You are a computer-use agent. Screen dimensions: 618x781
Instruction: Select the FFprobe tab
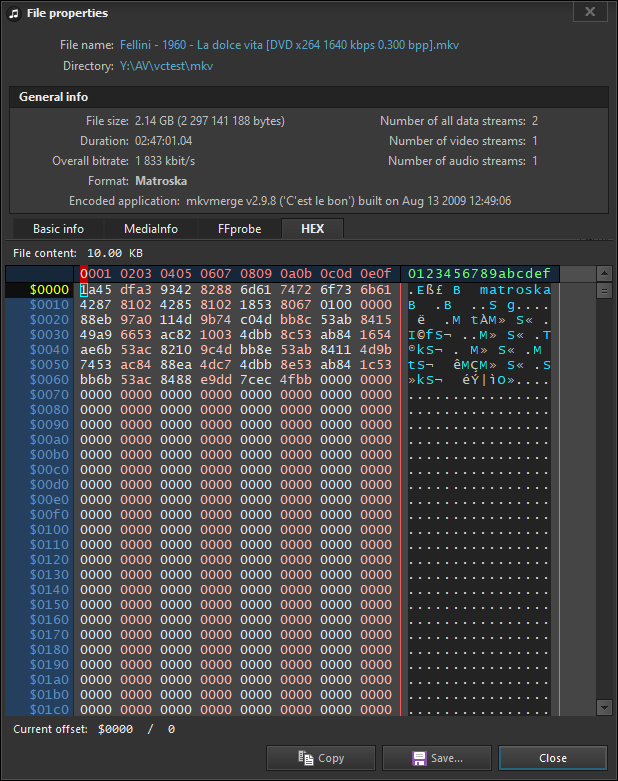[x=239, y=229]
